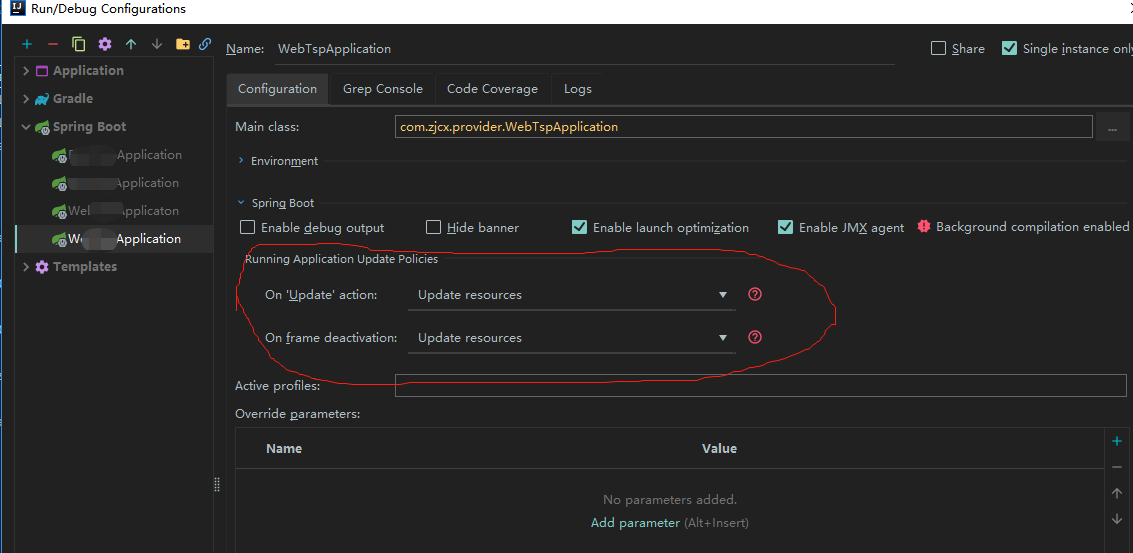Screen dimensions: 1133x553
Task: Click the Move into new folder icon
Action: pyautogui.click(x=182, y=44)
